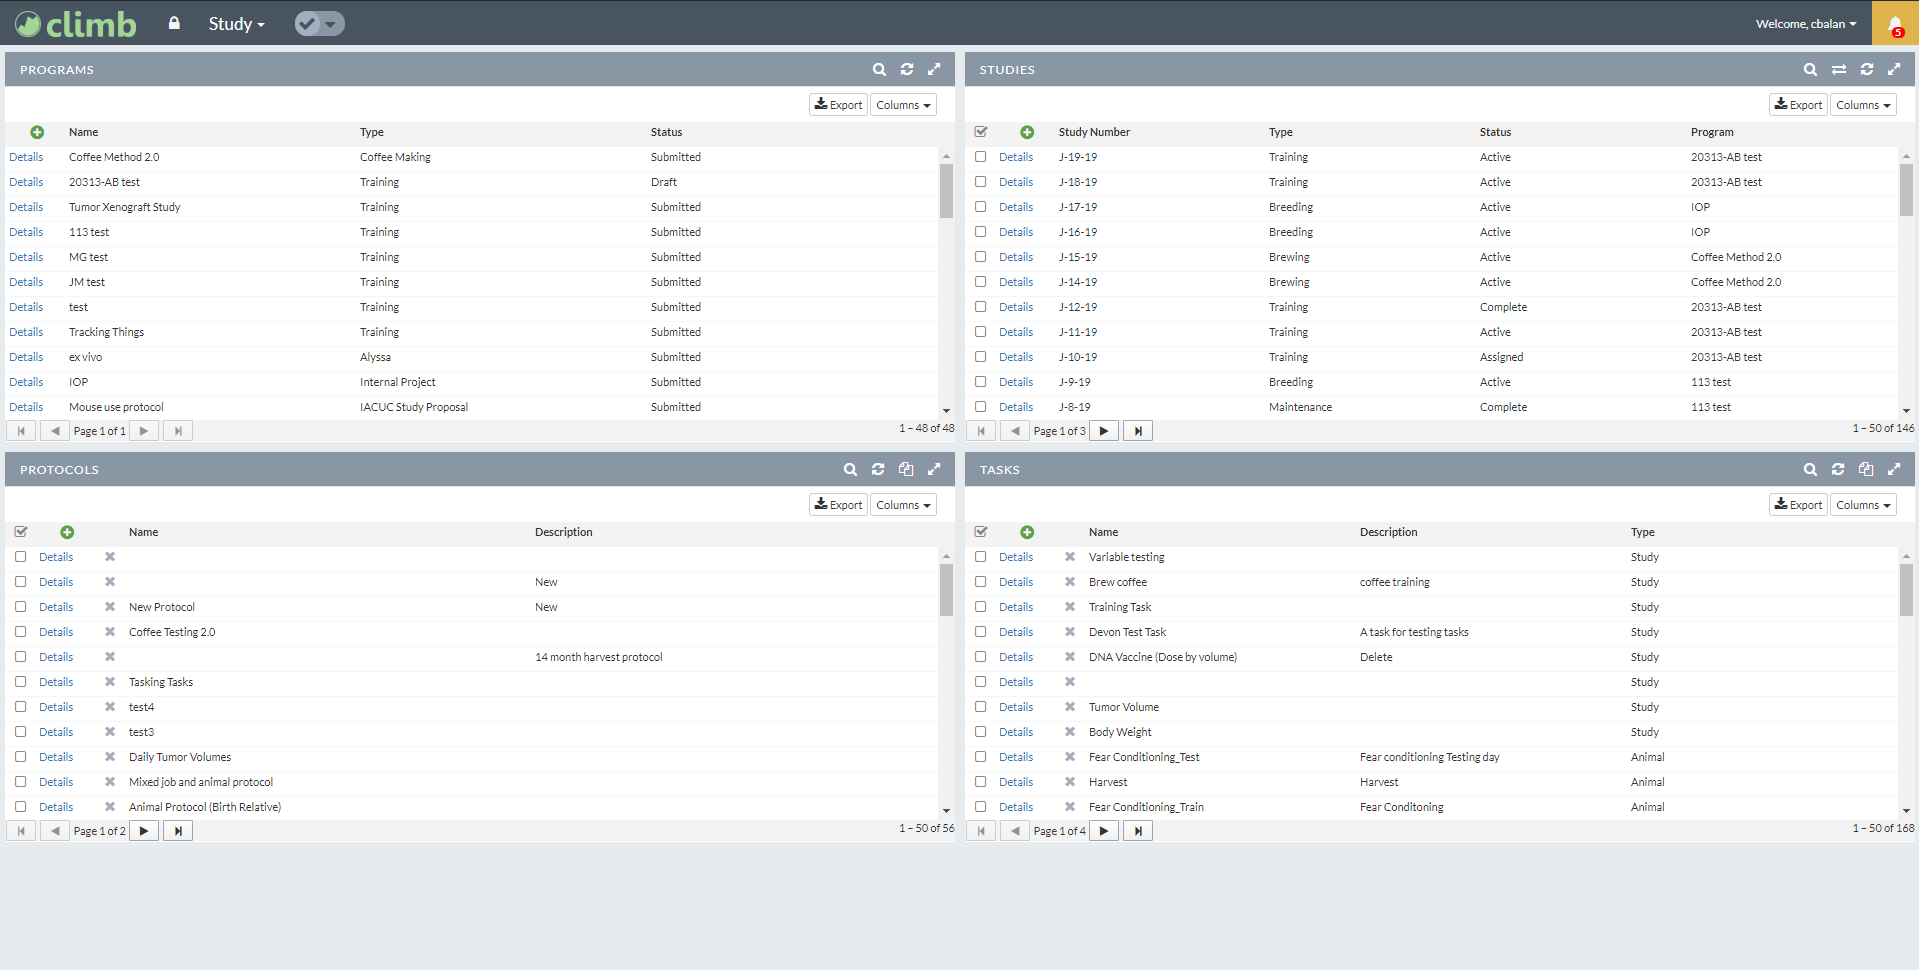Open the checkmark workflow dropdown
The height and width of the screenshot is (970, 1919).
click(x=320, y=24)
